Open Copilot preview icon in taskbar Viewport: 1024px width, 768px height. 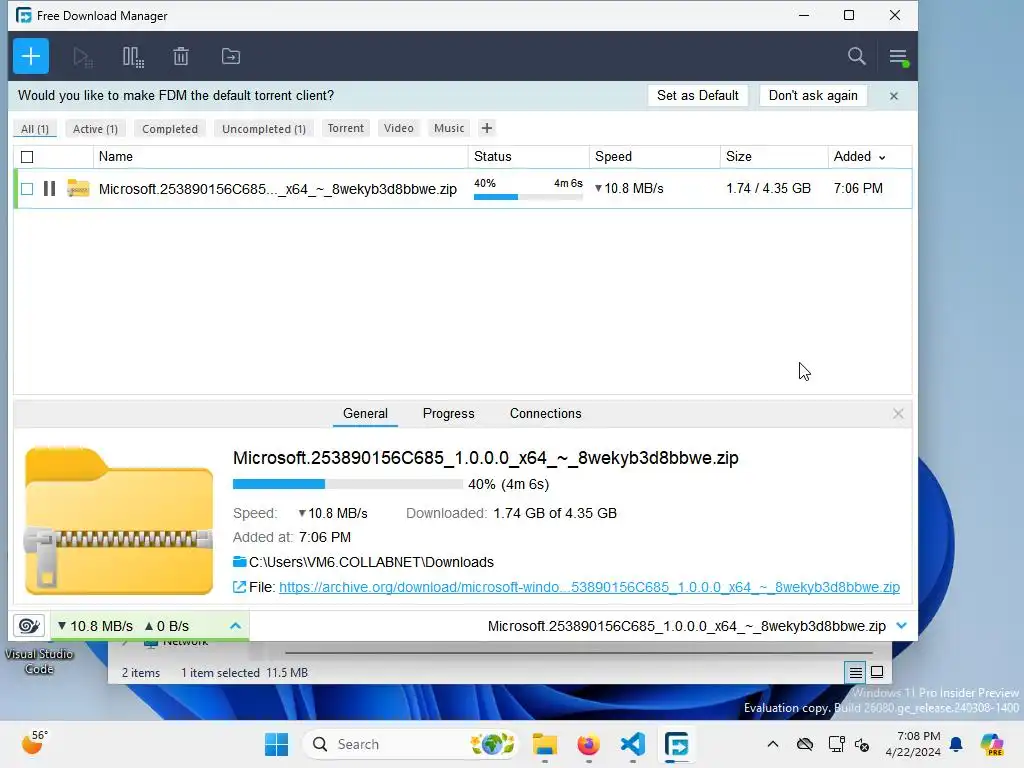pos(991,744)
